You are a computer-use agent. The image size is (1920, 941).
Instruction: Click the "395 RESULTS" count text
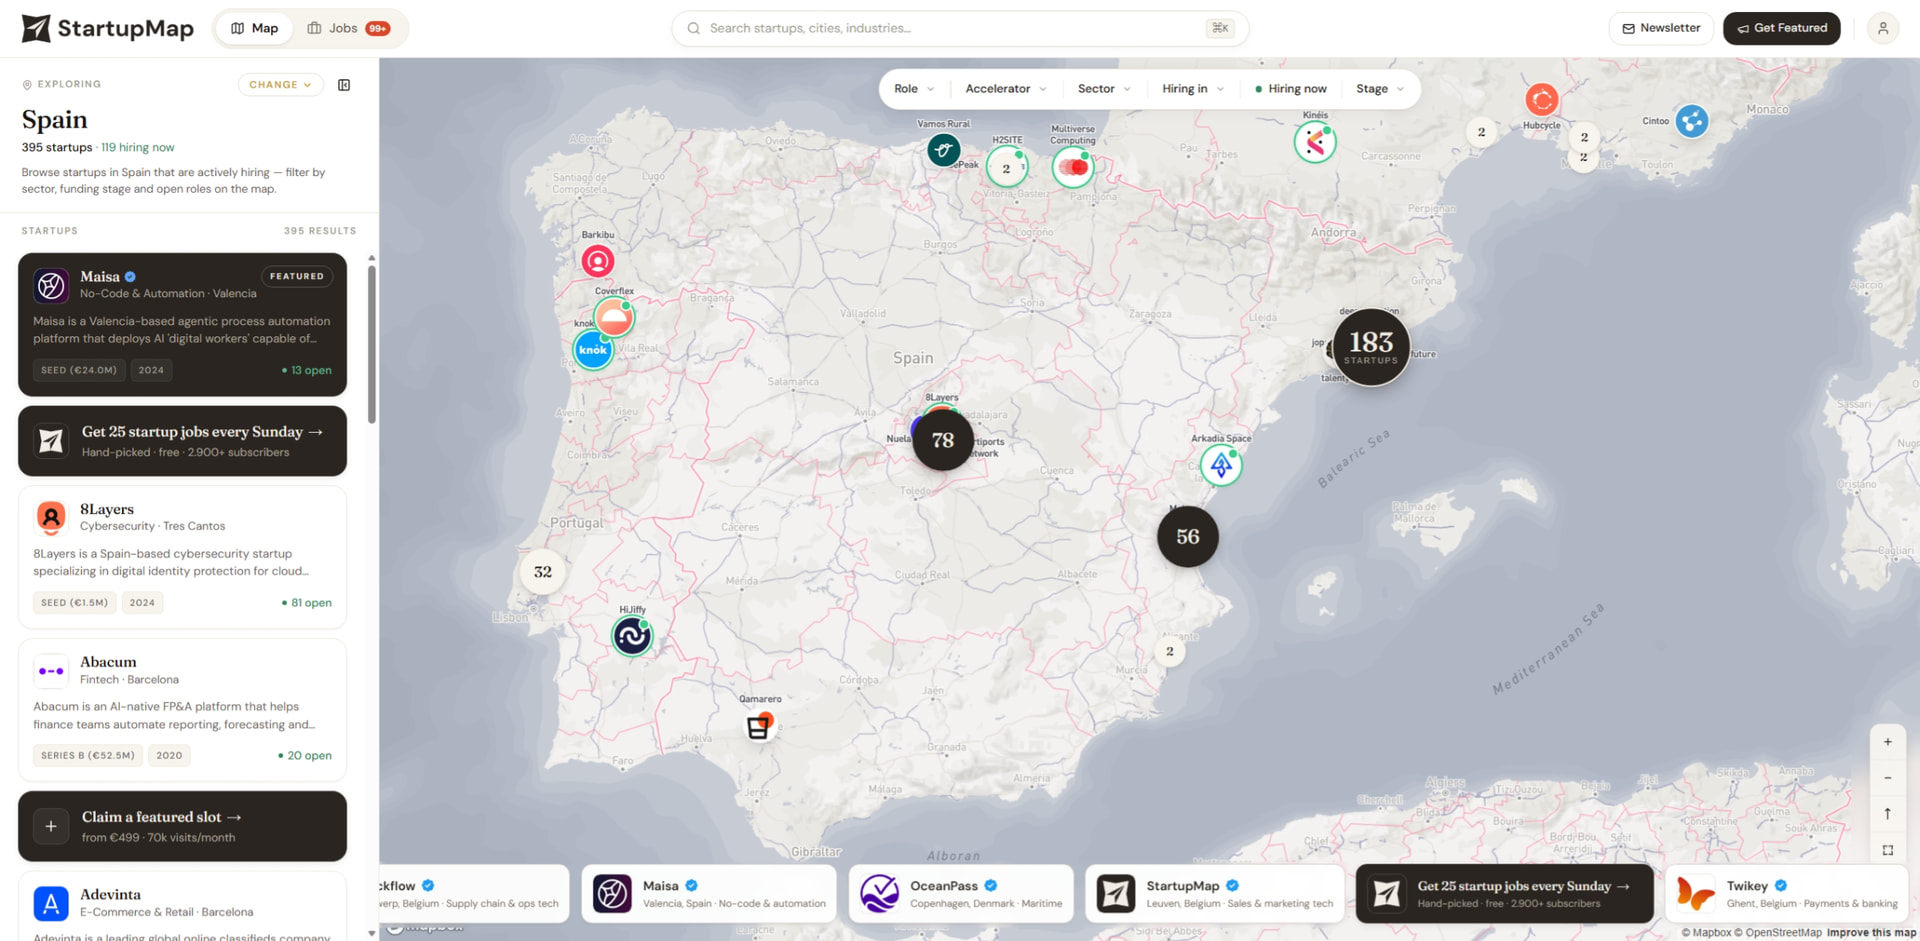pos(320,231)
